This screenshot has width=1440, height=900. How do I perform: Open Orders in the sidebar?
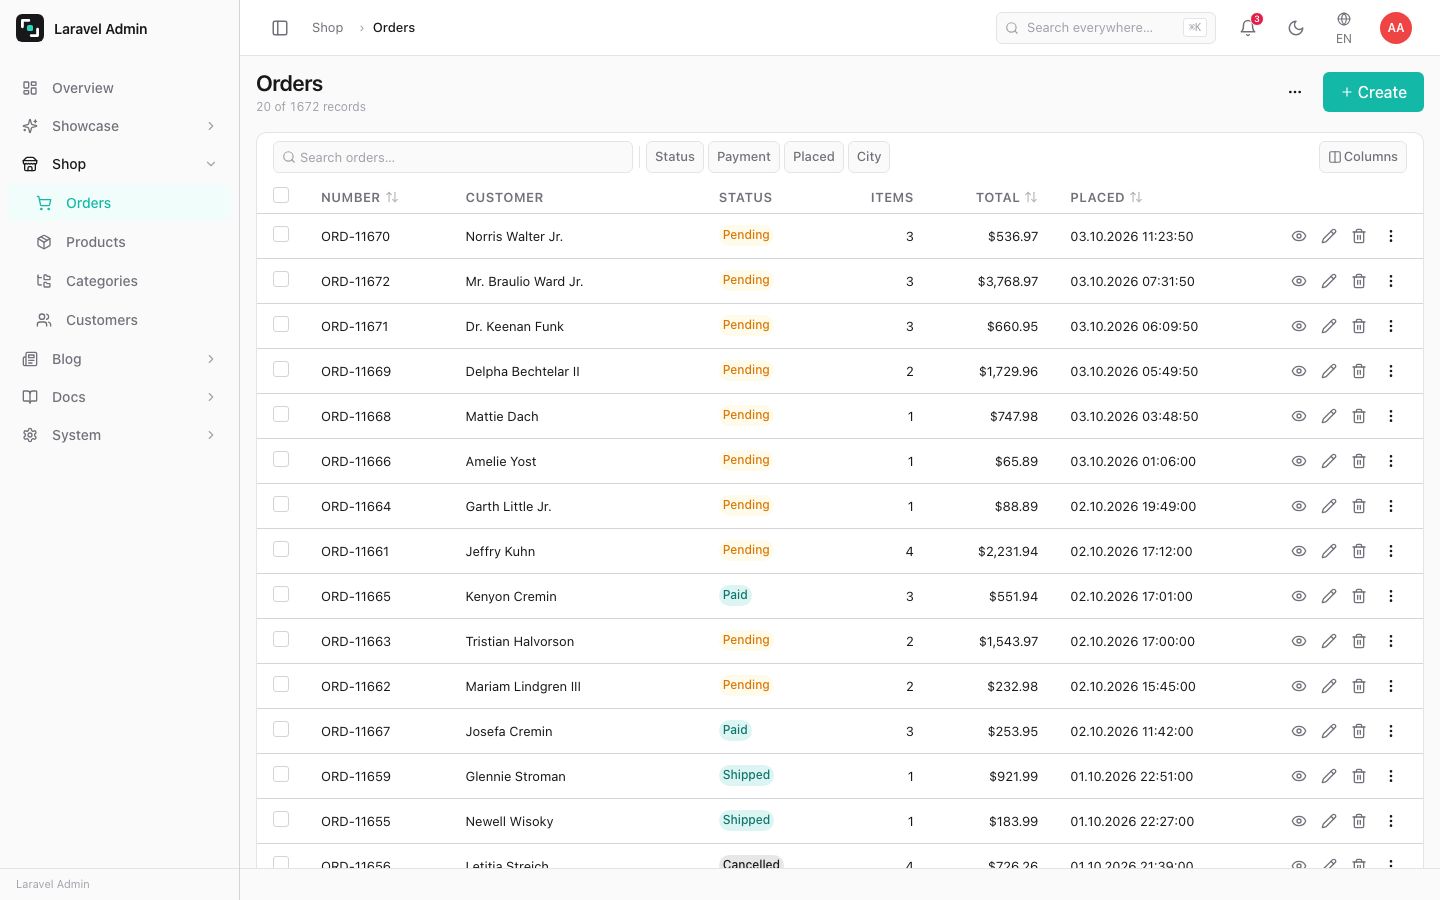(x=119, y=203)
